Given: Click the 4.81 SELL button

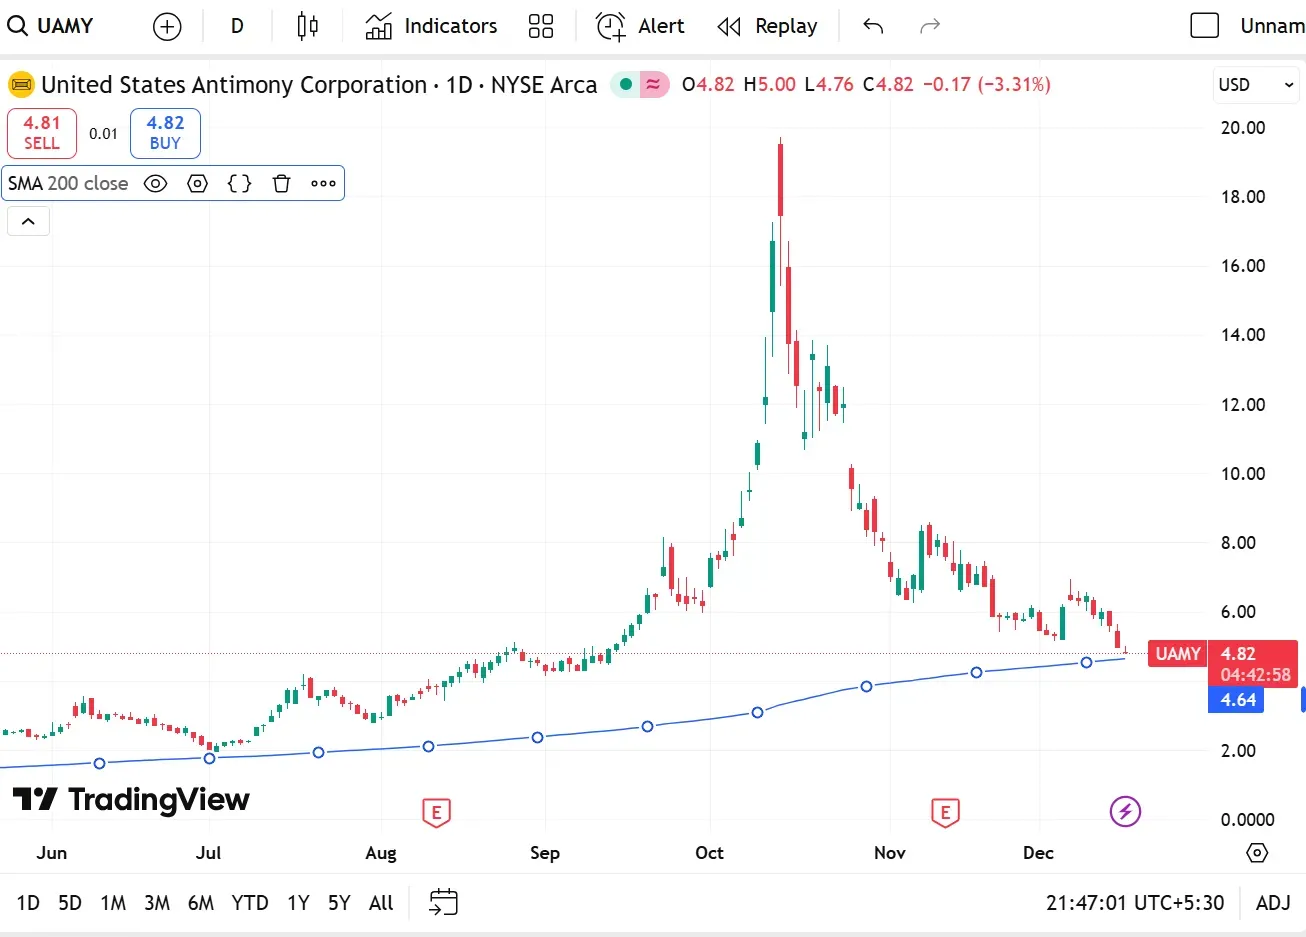Looking at the screenshot, I should (x=42, y=133).
